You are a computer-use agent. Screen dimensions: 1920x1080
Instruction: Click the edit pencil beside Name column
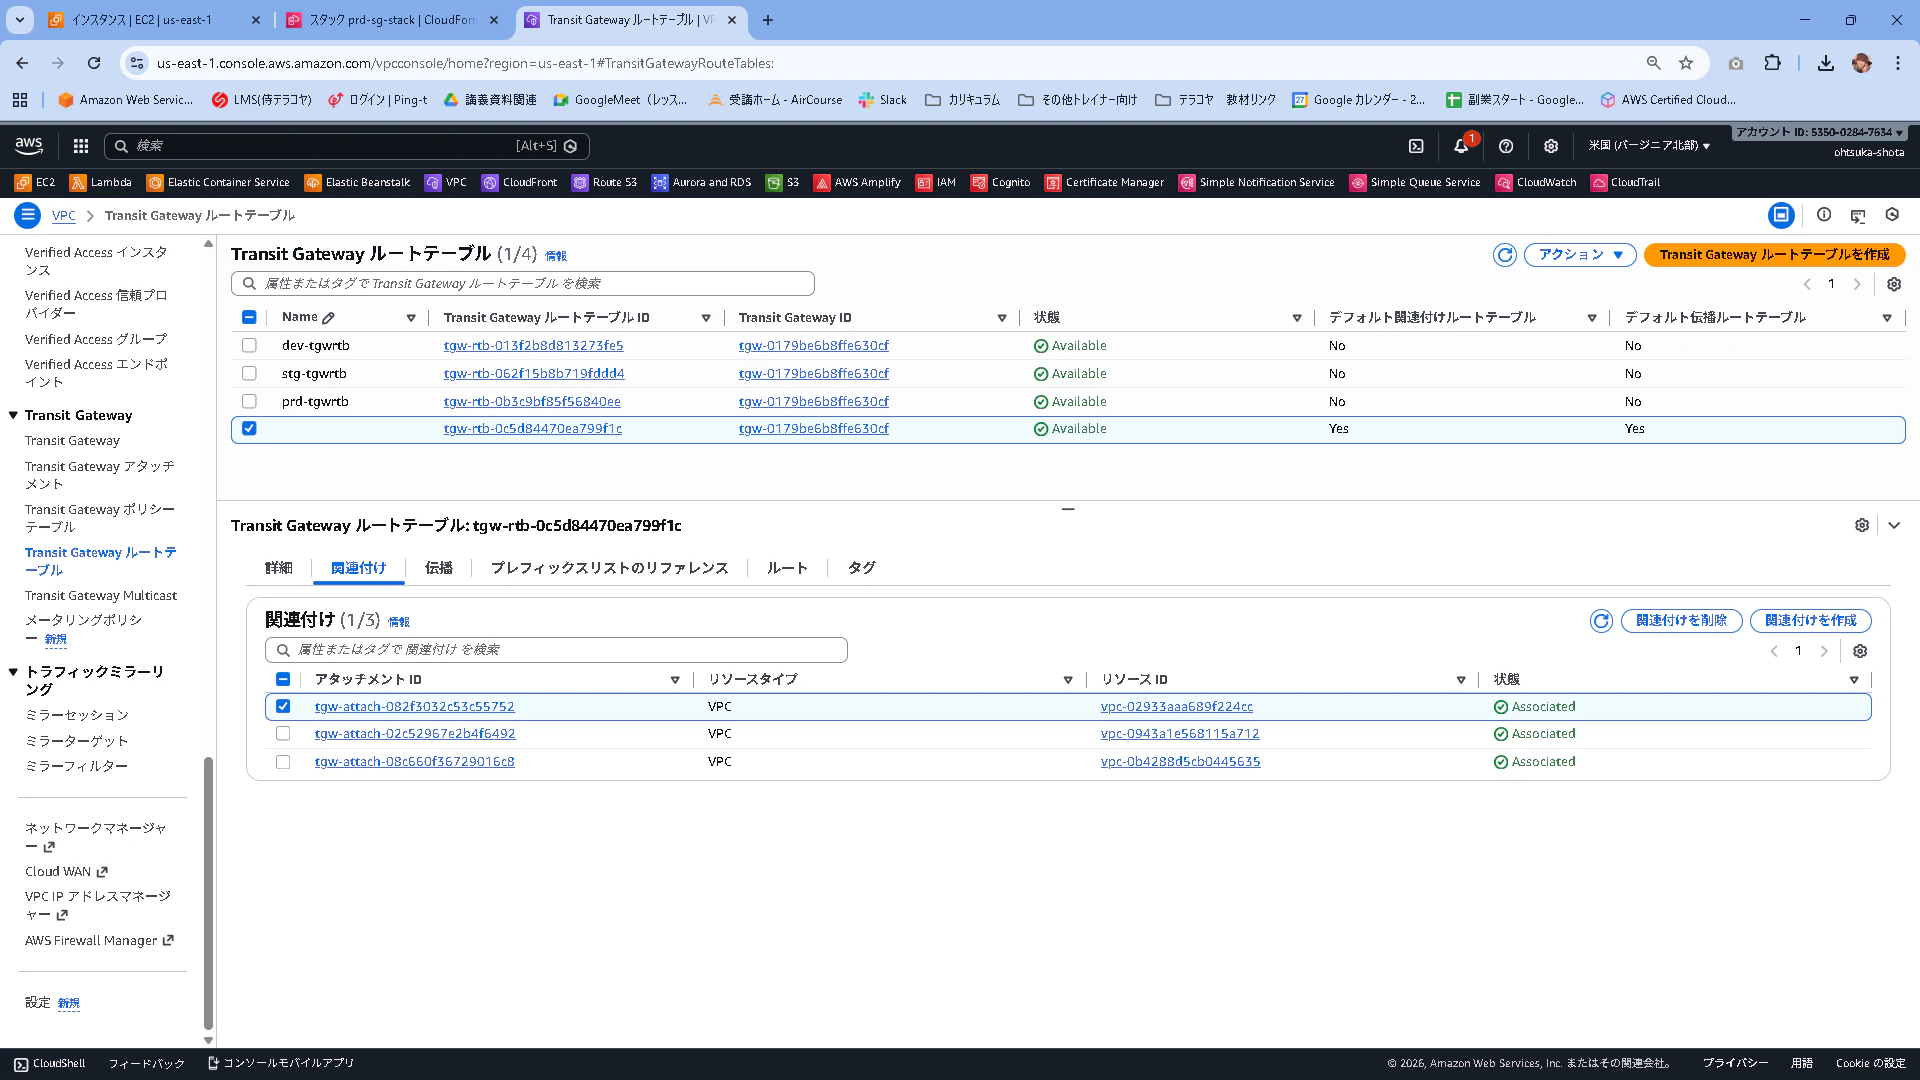[x=329, y=318]
